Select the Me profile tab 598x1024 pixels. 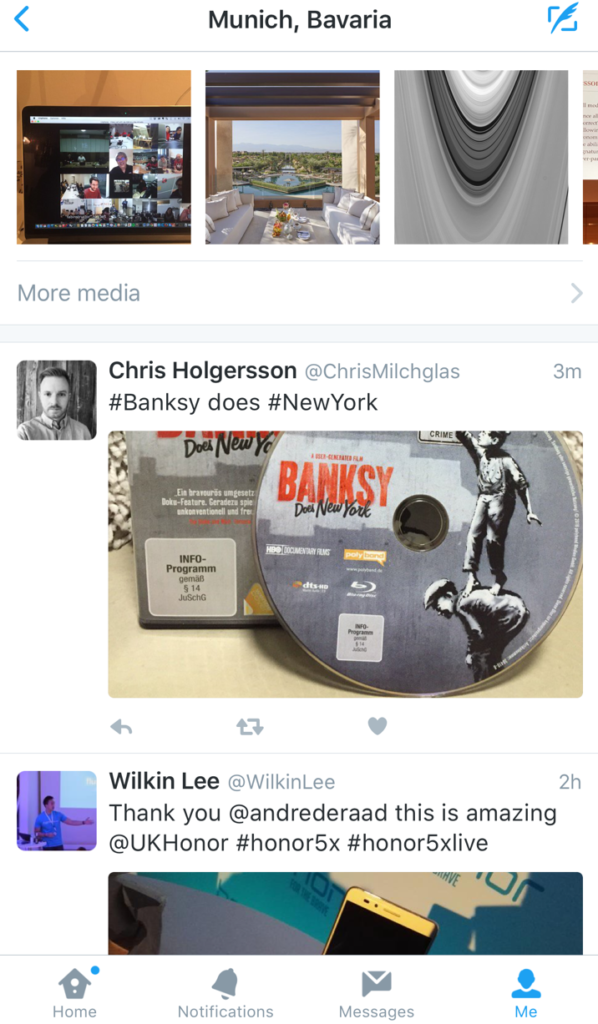pyautogui.click(x=526, y=992)
